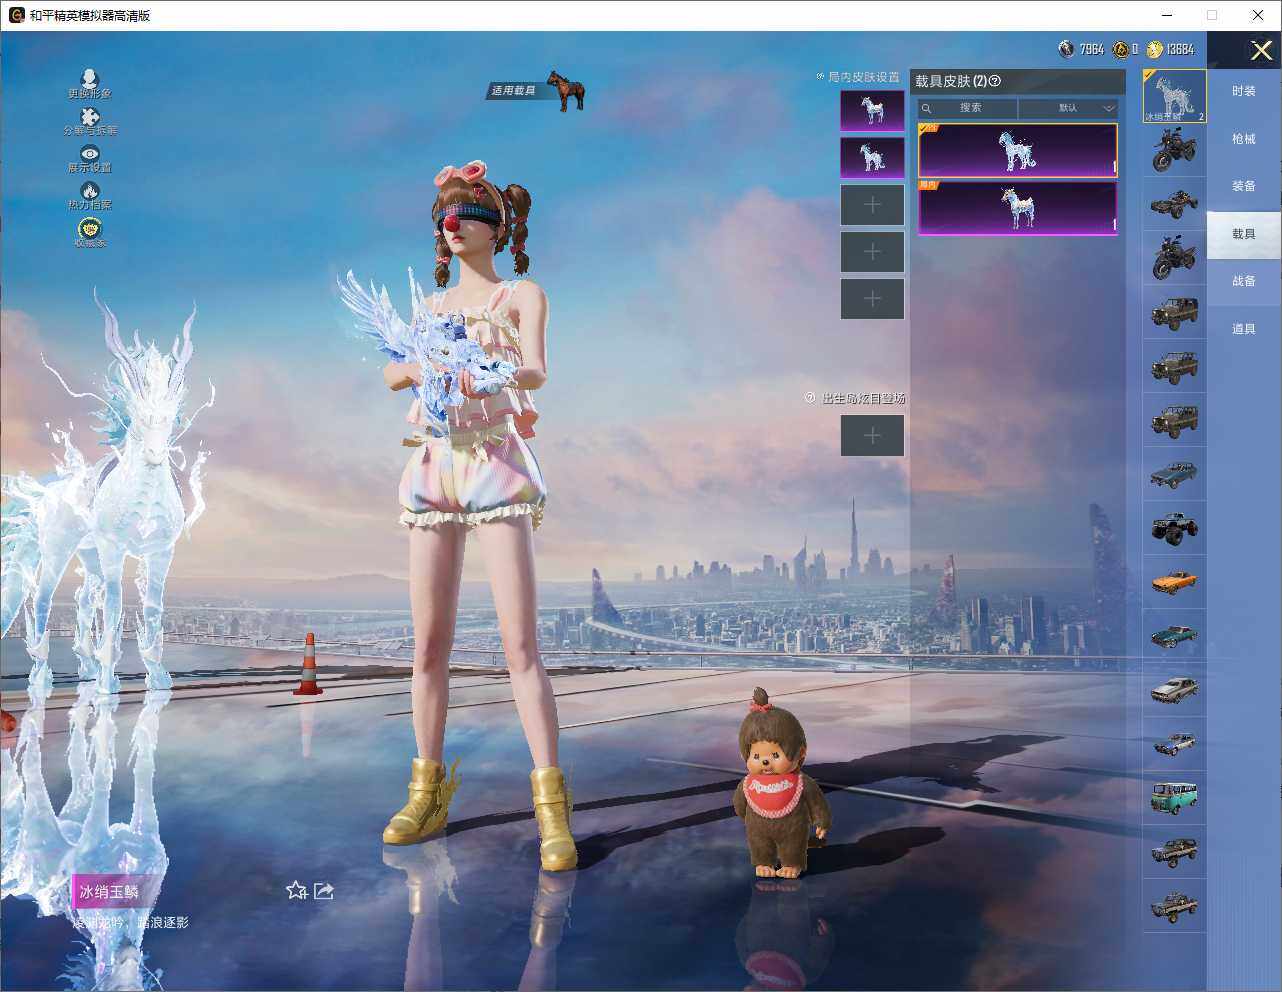Switch to the 战备 tab

[1244, 281]
